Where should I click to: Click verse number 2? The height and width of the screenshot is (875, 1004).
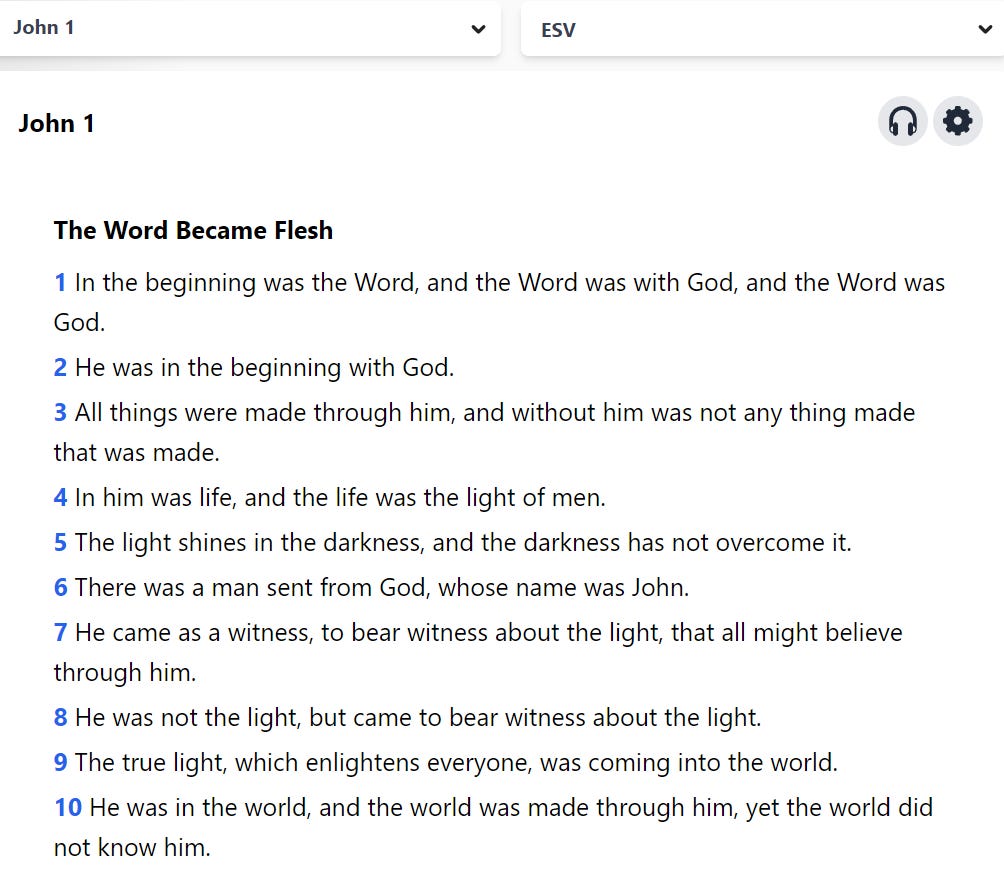point(60,367)
